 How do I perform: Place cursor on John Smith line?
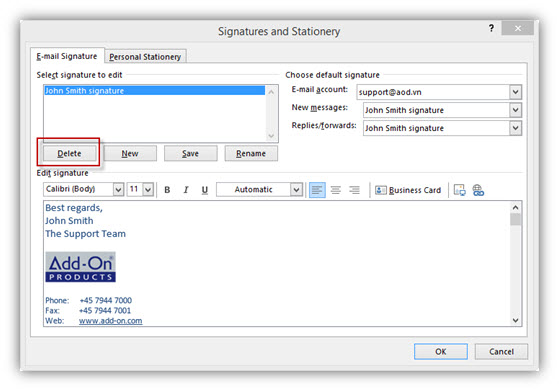[69, 221]
